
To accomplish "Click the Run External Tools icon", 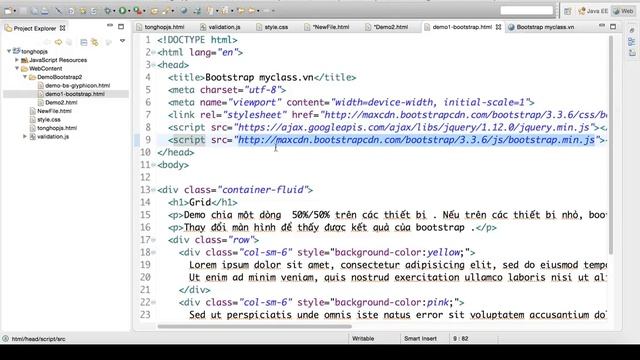I will (x=138, y=11).
